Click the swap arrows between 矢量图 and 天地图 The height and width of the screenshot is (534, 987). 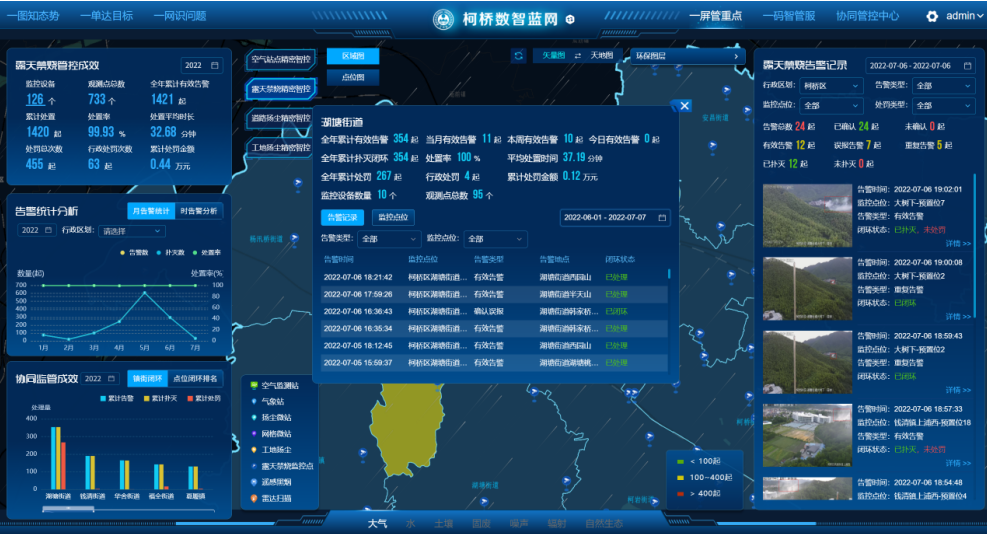[577, 56]
